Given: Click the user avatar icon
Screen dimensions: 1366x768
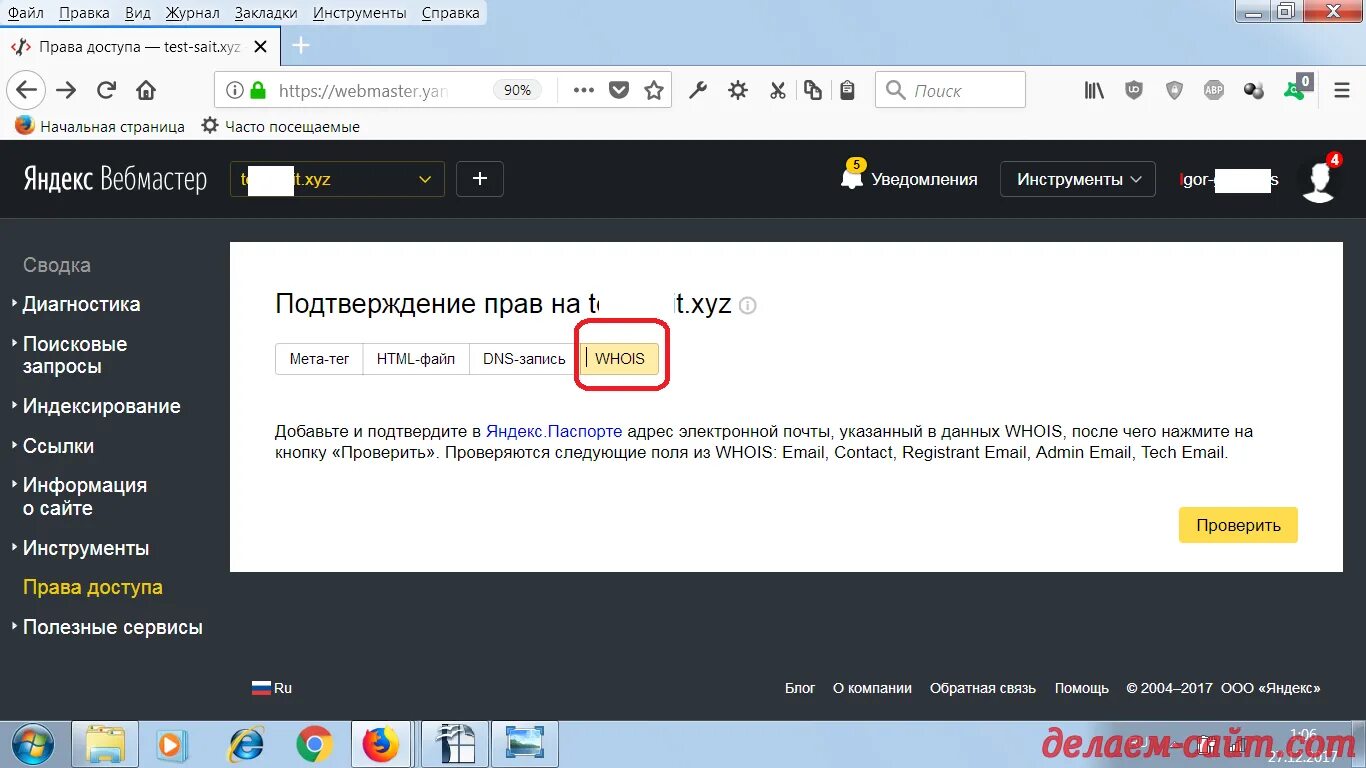Looking at the screenshot, I should pyautogui.click(x=1318, y=180).
